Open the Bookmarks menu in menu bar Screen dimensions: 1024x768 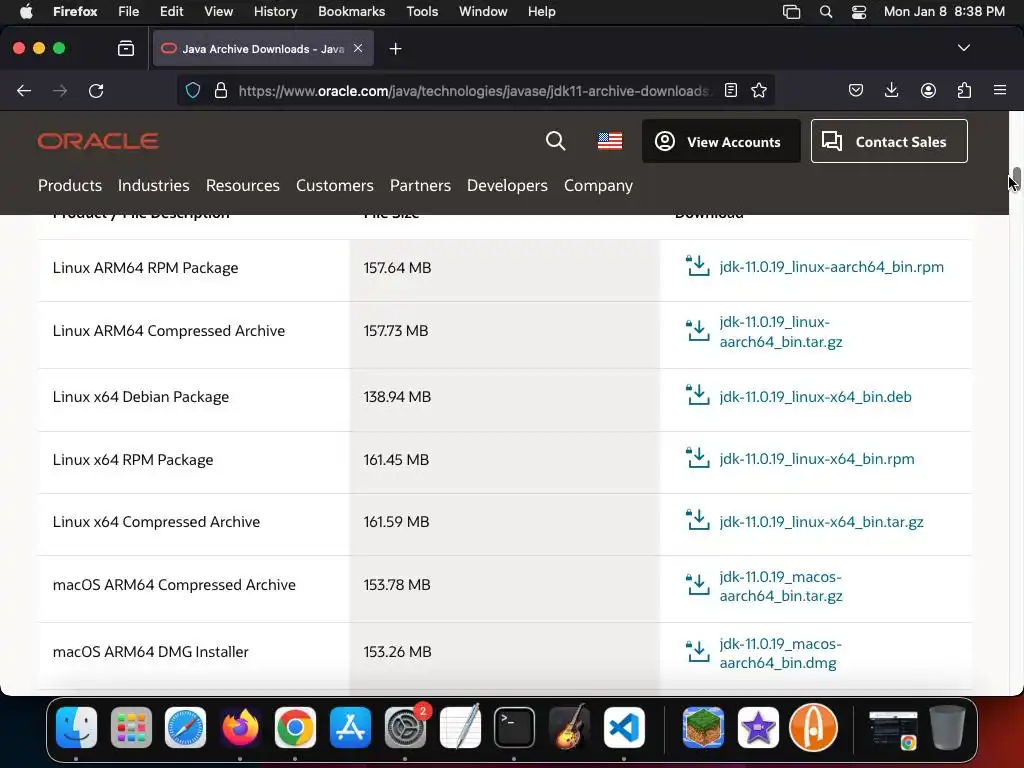tap(351, 11)
